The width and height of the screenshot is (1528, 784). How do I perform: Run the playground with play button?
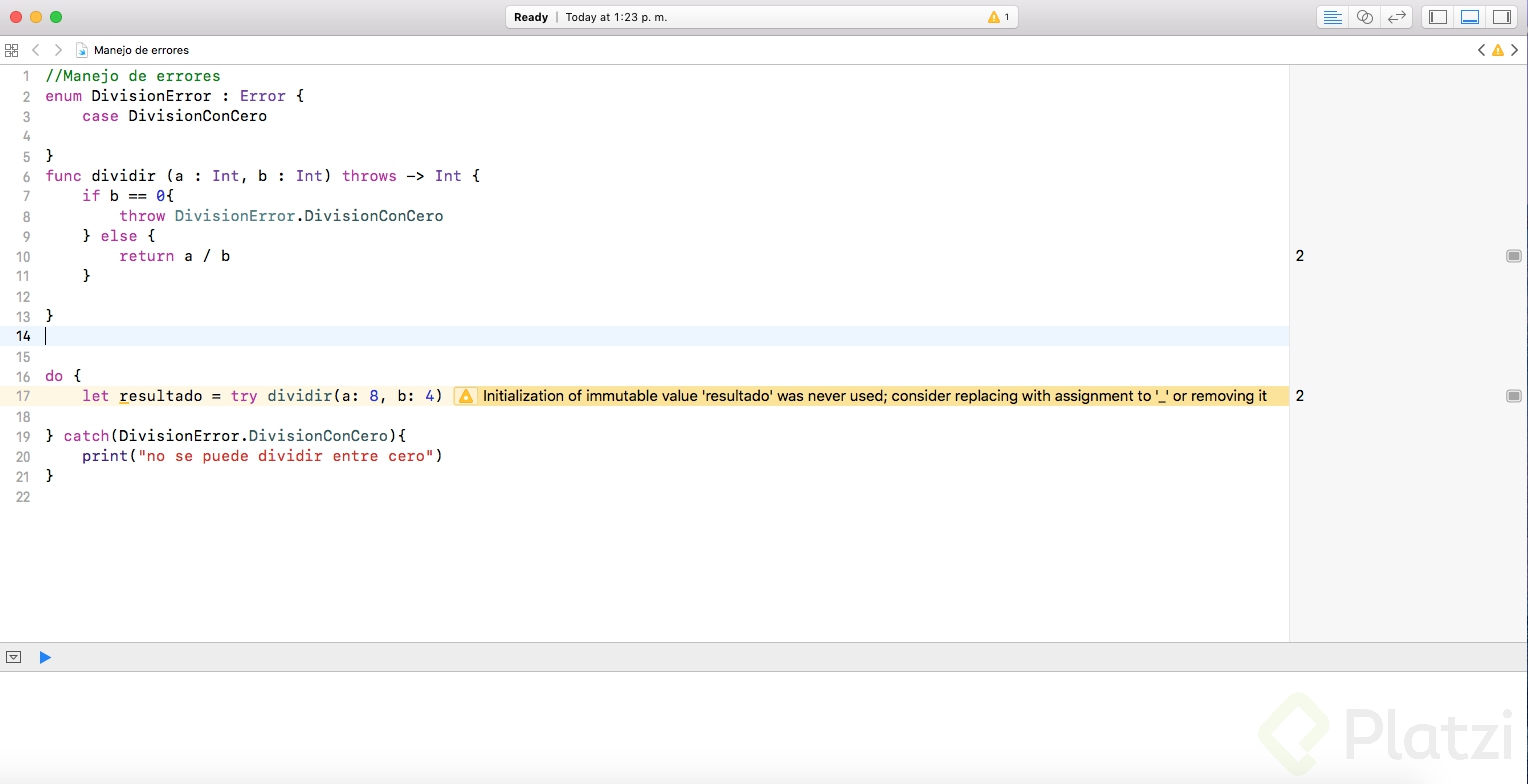click(45, 657)
